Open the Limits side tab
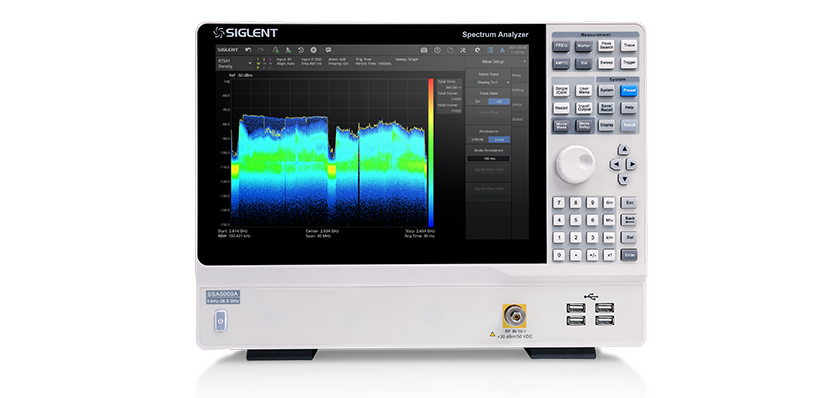 click(x=518, y=104)
